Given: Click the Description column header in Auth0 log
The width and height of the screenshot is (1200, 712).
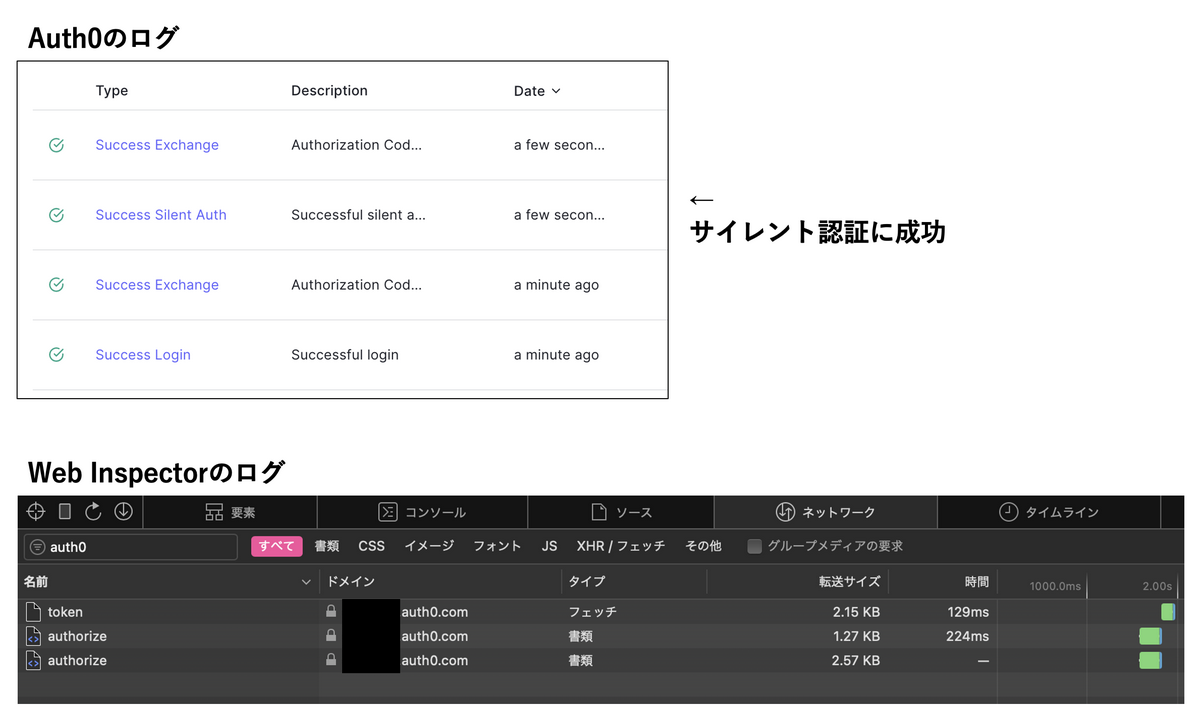Looking at the screenshot, I should [329, 91].
